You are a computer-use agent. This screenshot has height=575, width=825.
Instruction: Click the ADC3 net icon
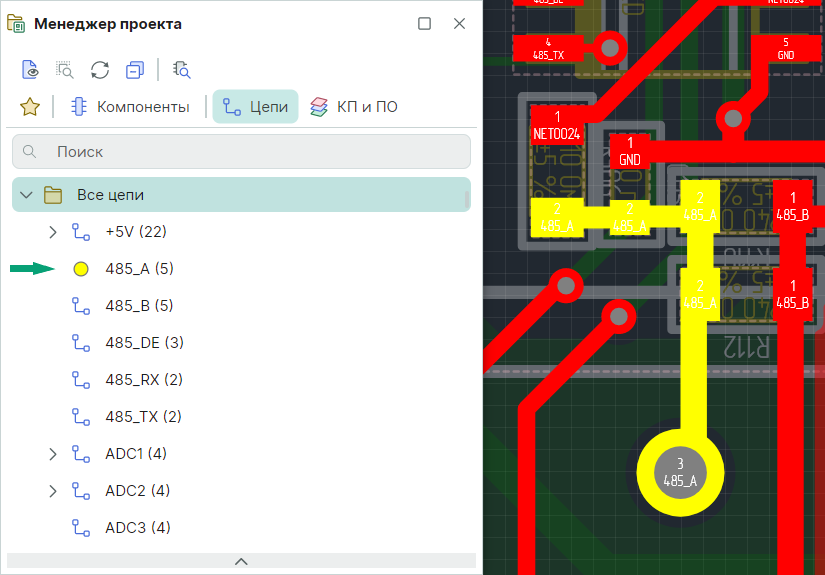pos(81,528)
